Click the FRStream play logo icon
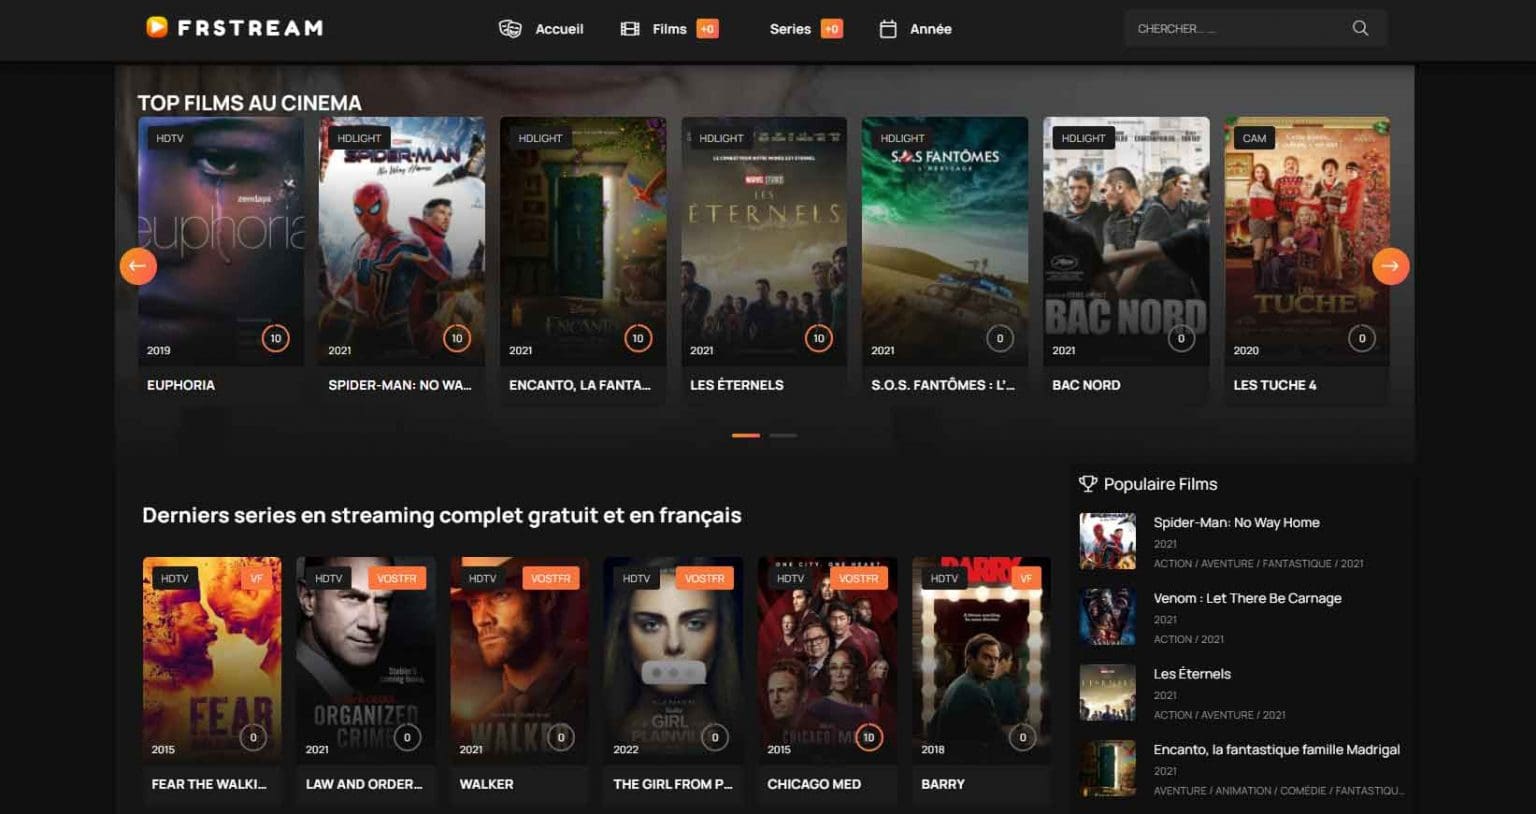Viewport: 1536px width, 814px height. [157, 27]
